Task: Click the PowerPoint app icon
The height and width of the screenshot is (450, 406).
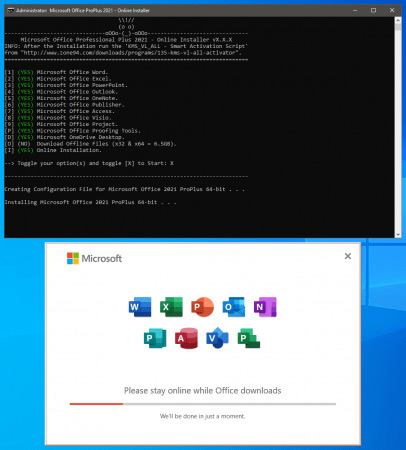Action: [202, 307]
